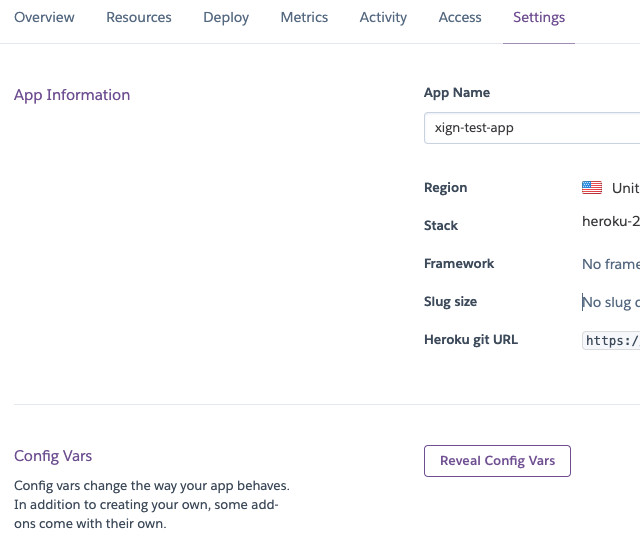Click the App Name field label
This screenshot has height=539, width=640.
[x=457, y=93]
